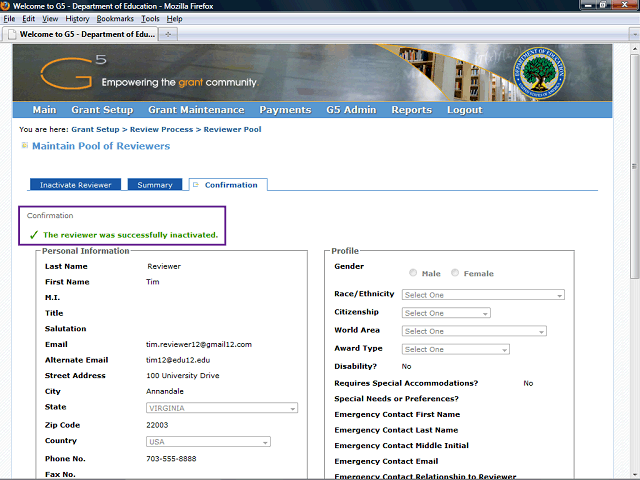Viewport: 640px width, 480px height.
Task: Click the successfully inactivated message
Action: (x=131, y=235)
